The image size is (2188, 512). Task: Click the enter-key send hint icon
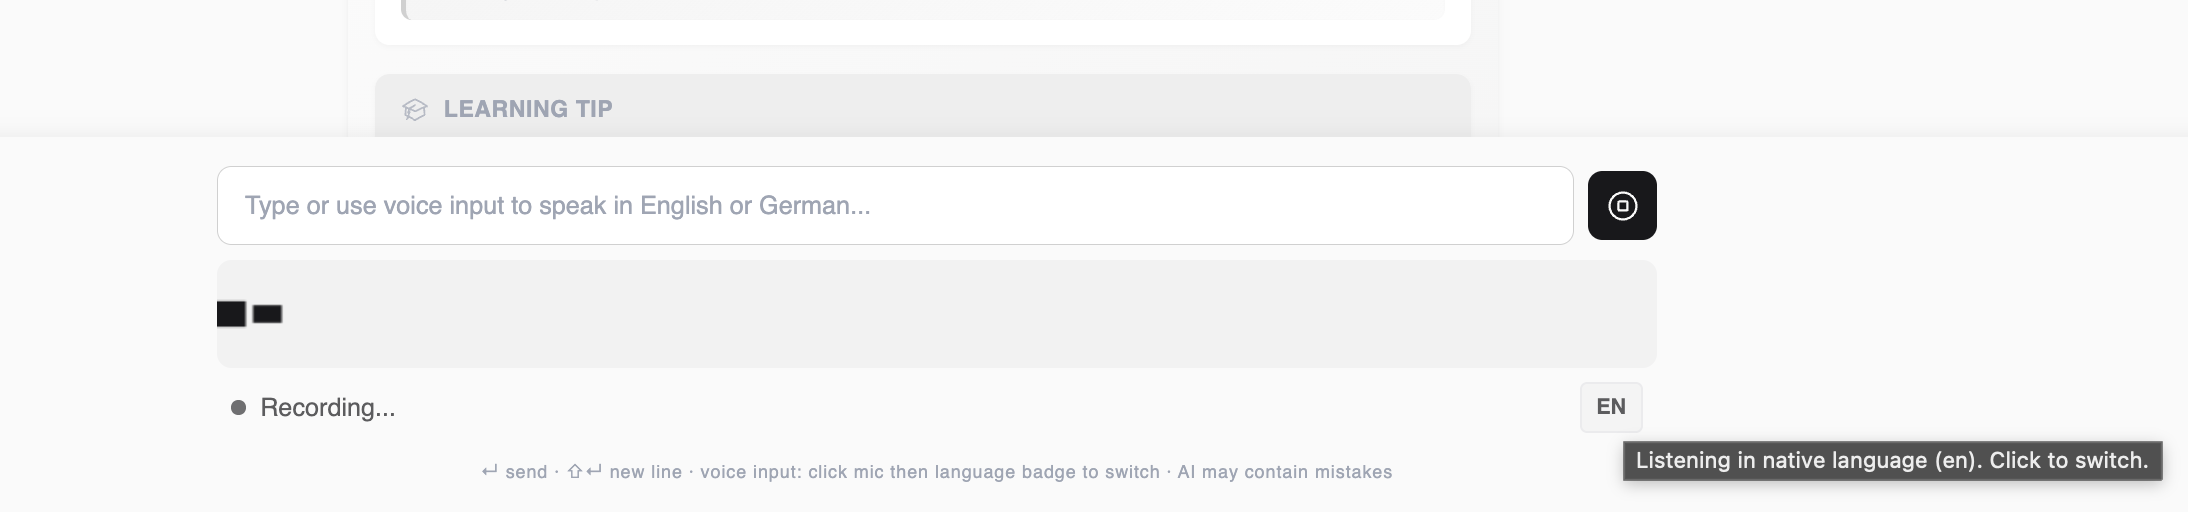coord(490,471)
